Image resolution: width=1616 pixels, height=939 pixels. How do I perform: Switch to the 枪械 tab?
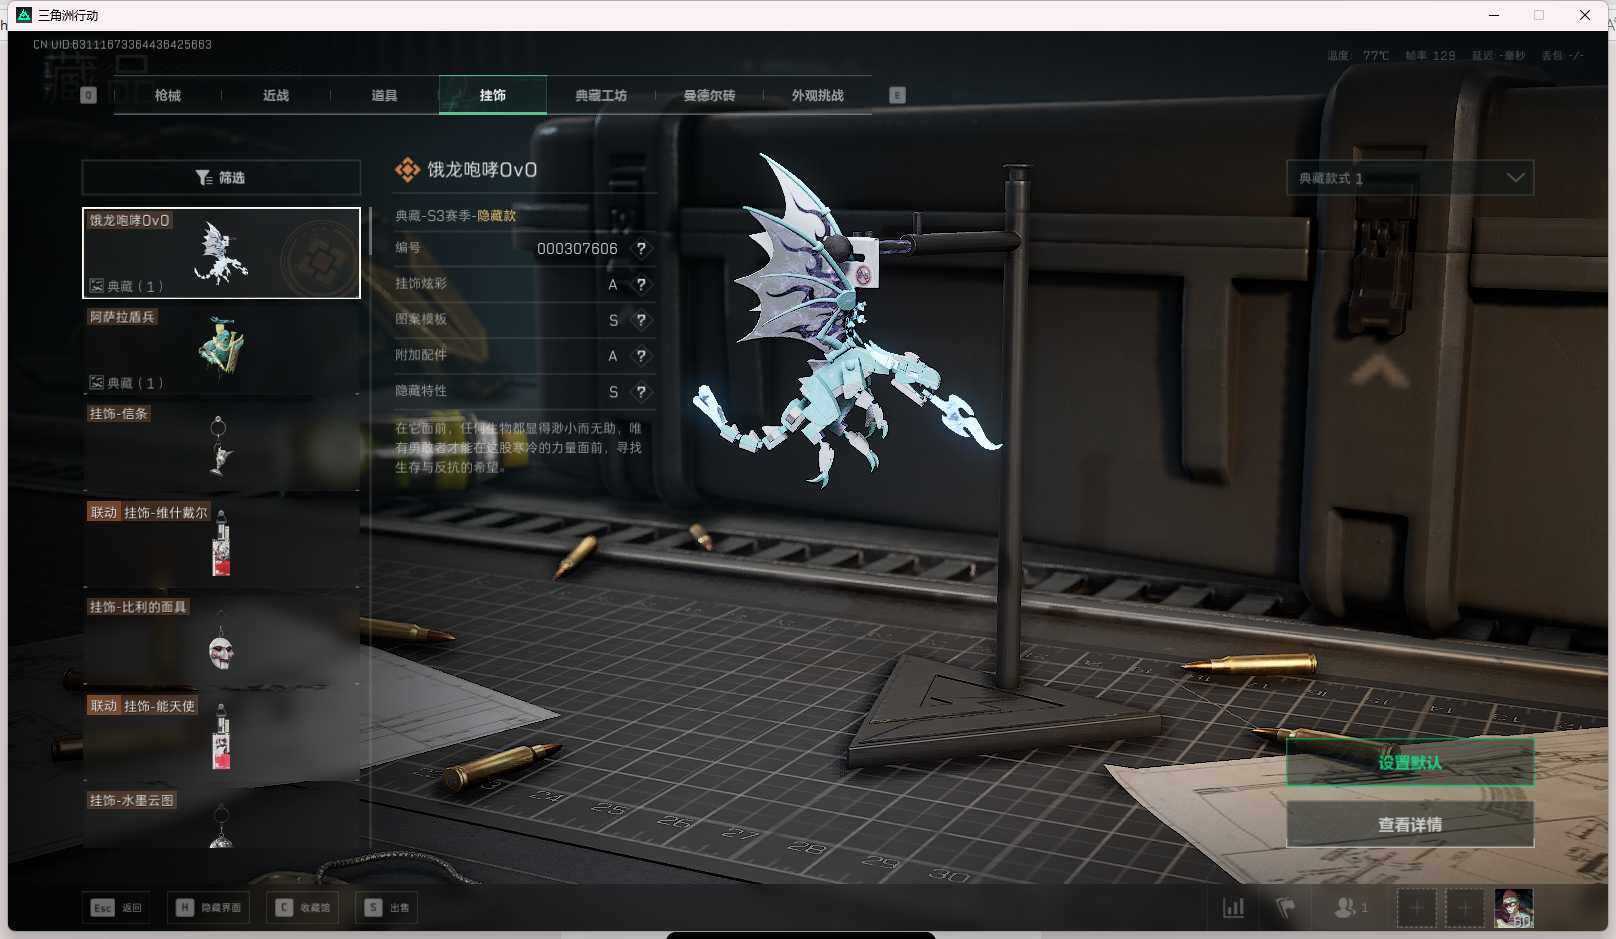coord(168,96)
